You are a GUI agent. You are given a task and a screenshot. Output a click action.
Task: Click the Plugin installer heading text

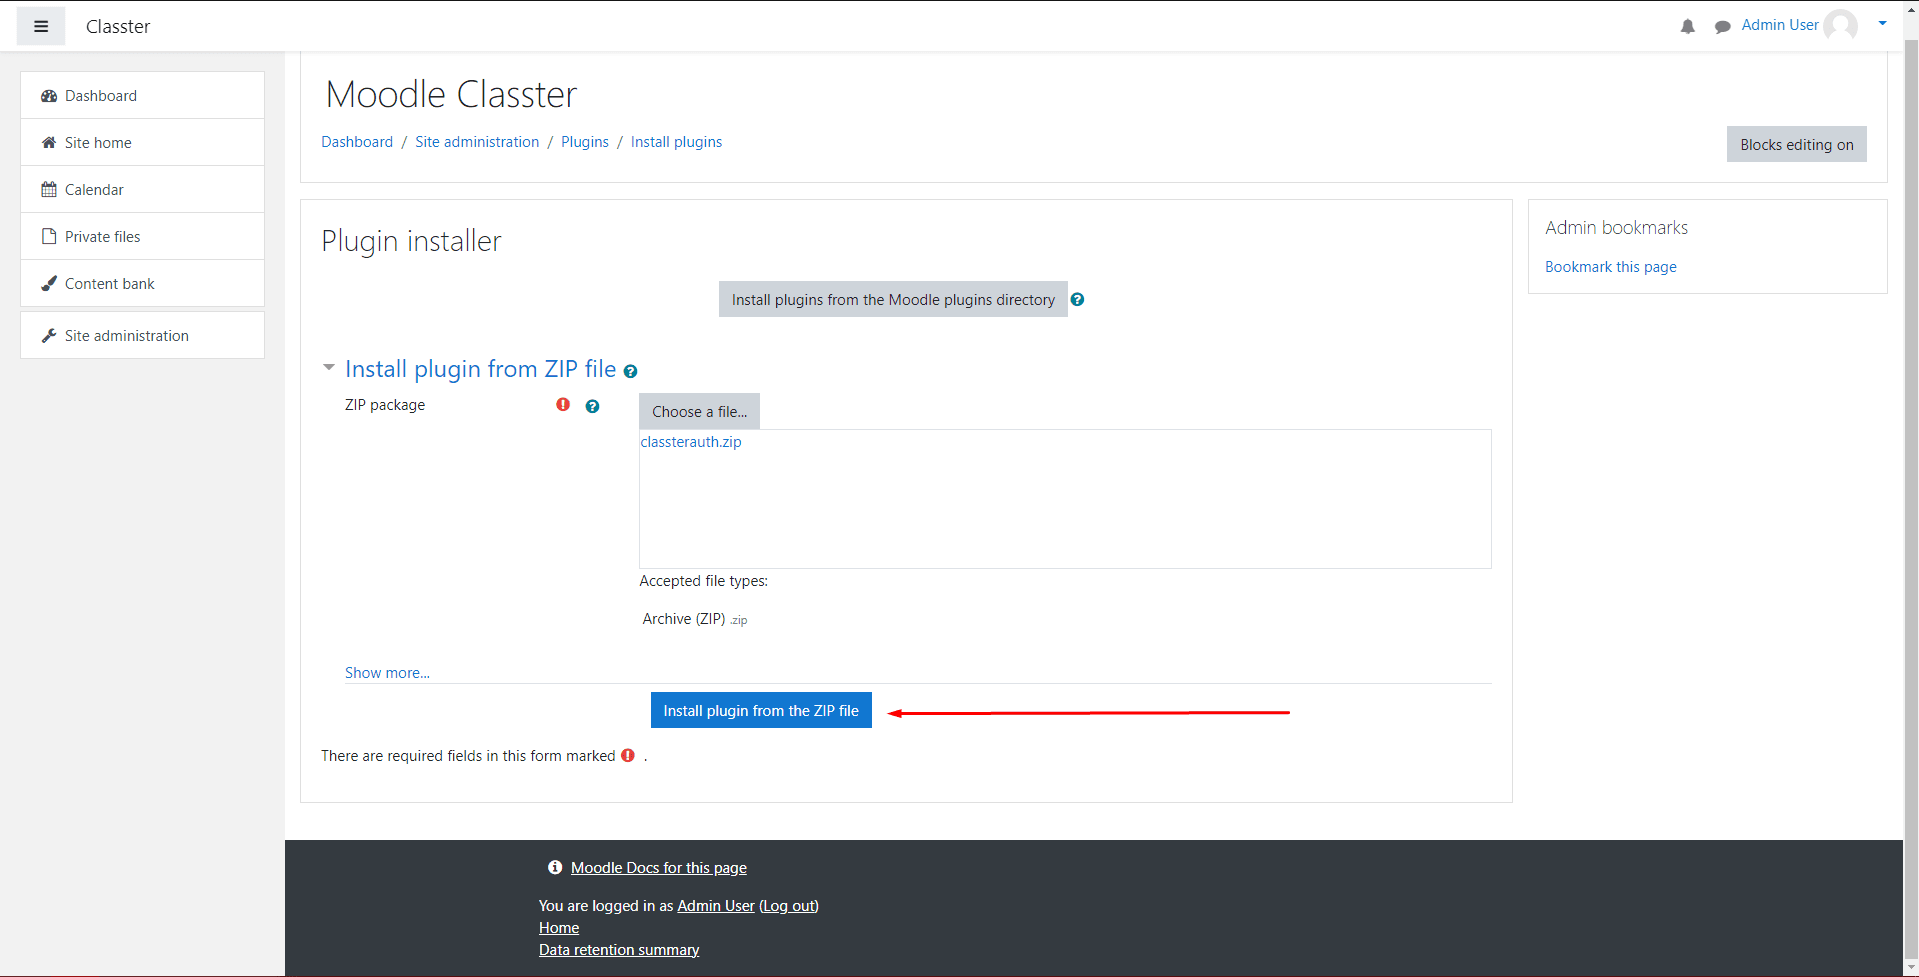pyautogui.click(x=411, y=241)
